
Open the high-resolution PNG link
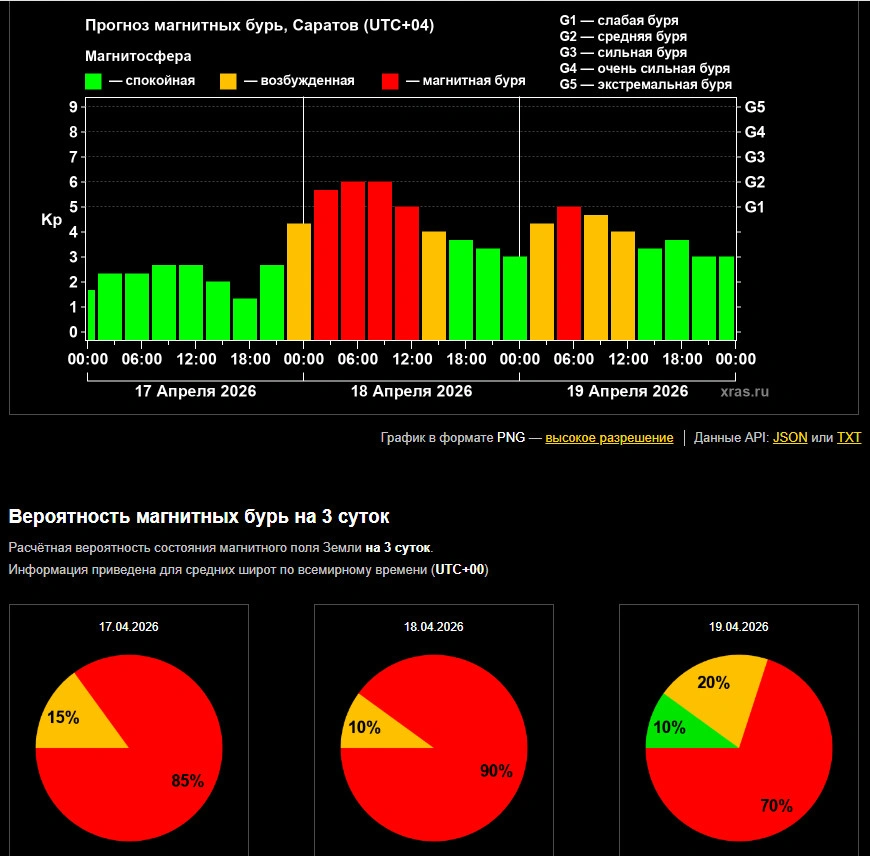click(x=609, y=438)
